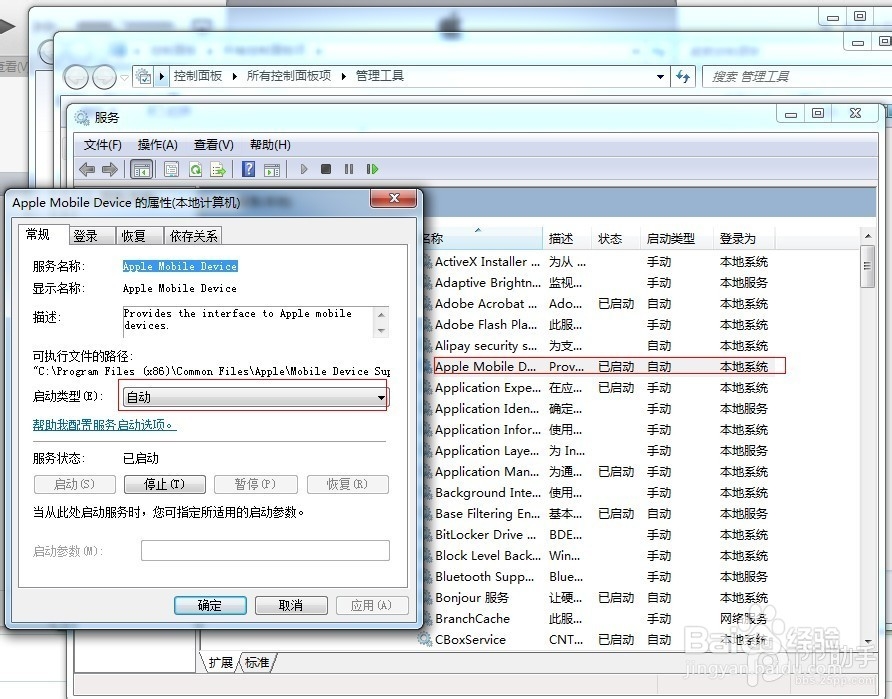Switch to the 登录 tab
892x699 pixels.
(86, 236)
